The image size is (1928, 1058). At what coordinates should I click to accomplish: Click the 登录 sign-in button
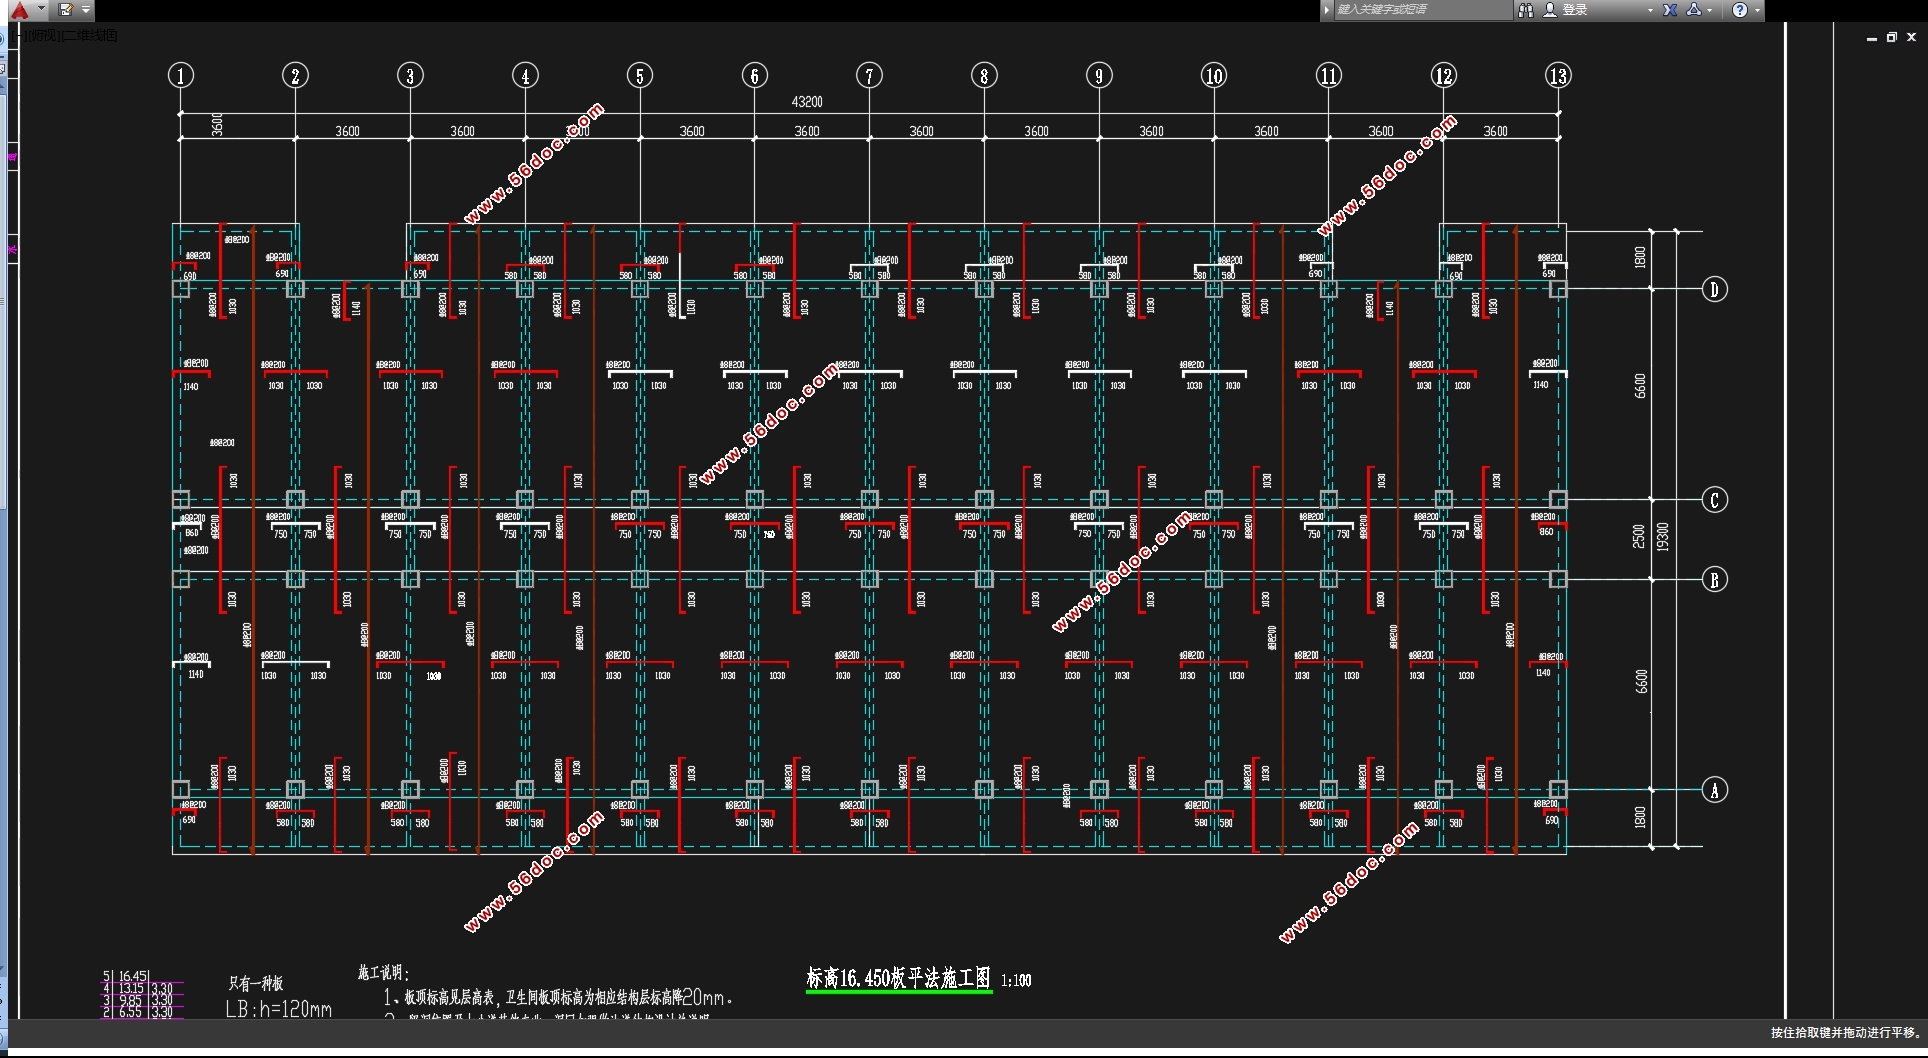point(1576,10)
